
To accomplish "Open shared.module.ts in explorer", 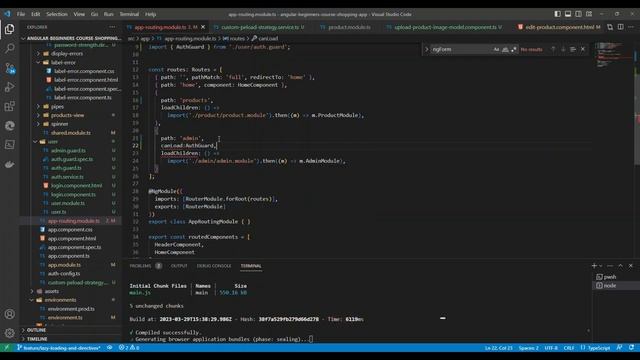I will click(x=71, y=133).
